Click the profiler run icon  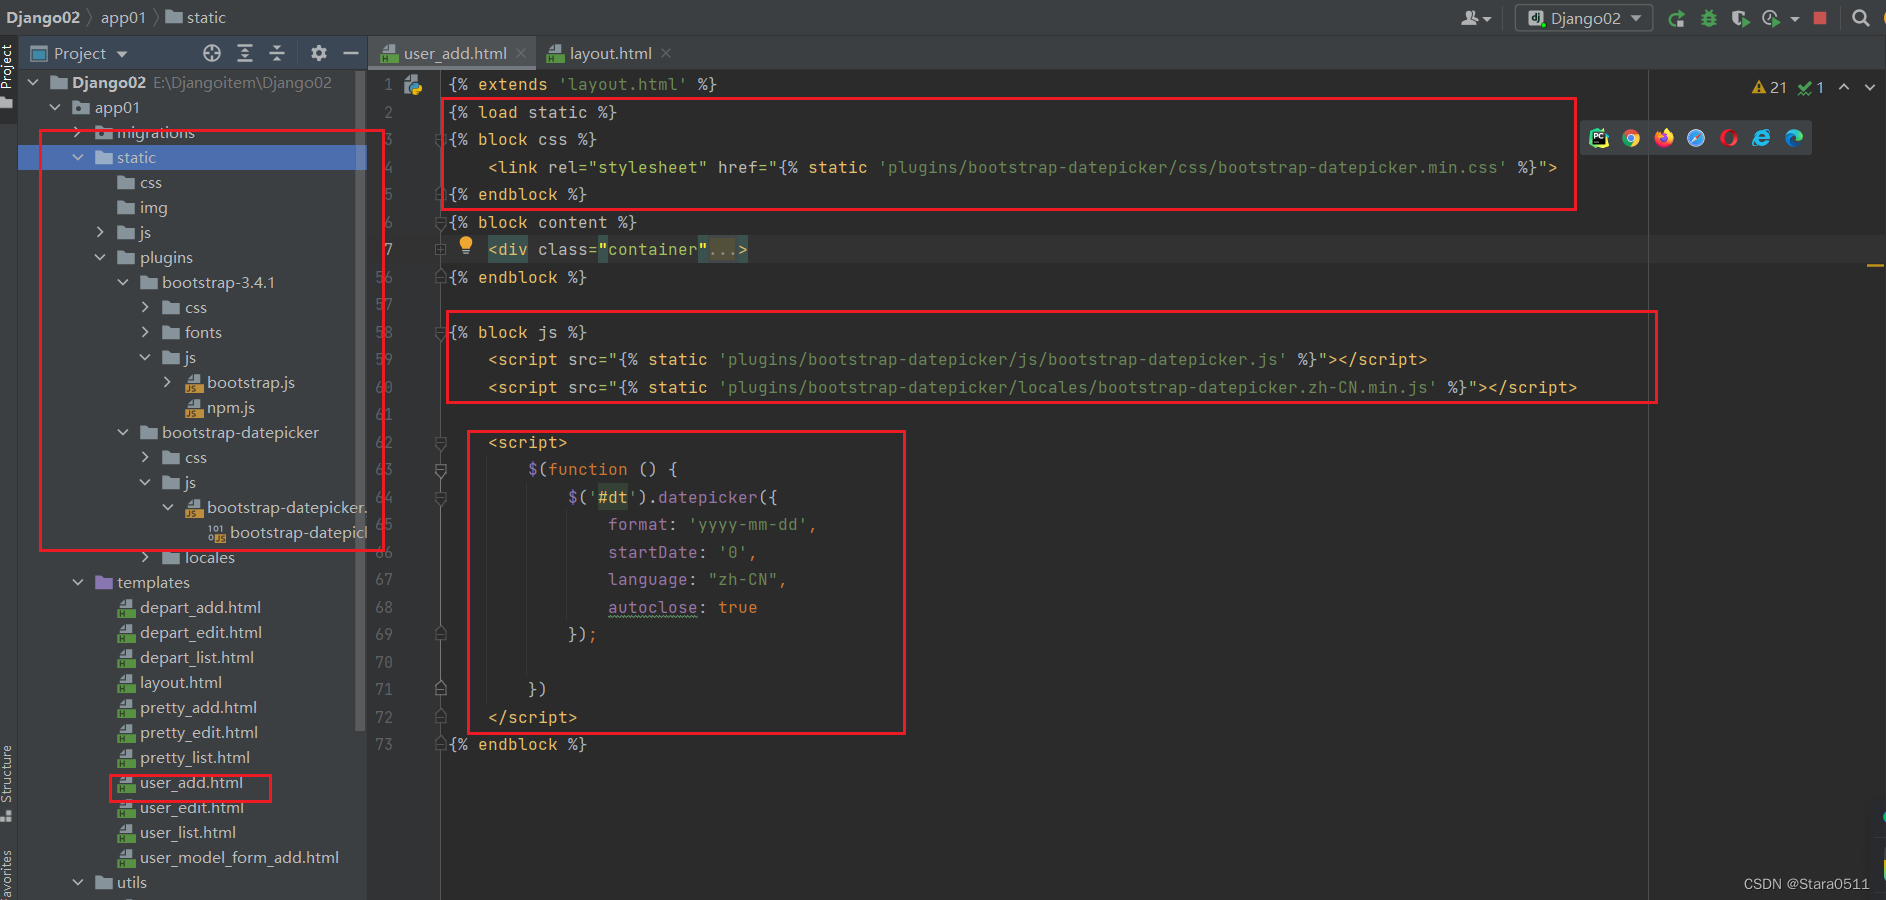pos(1771,18)
